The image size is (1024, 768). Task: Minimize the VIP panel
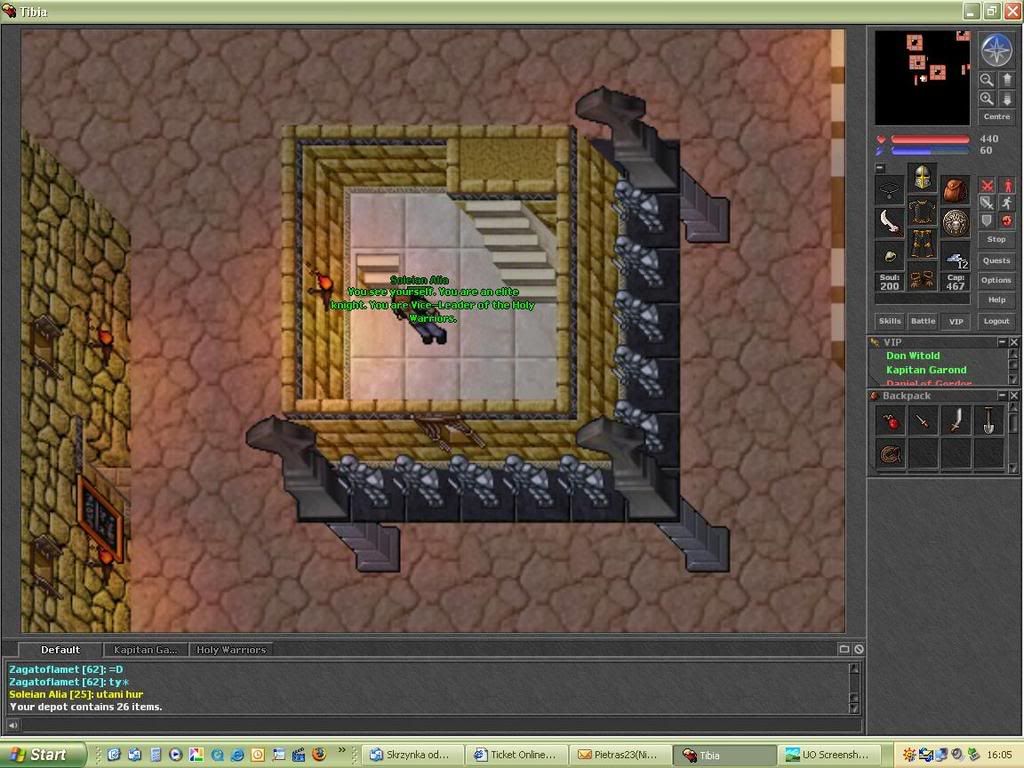[x=1002, y=342]
